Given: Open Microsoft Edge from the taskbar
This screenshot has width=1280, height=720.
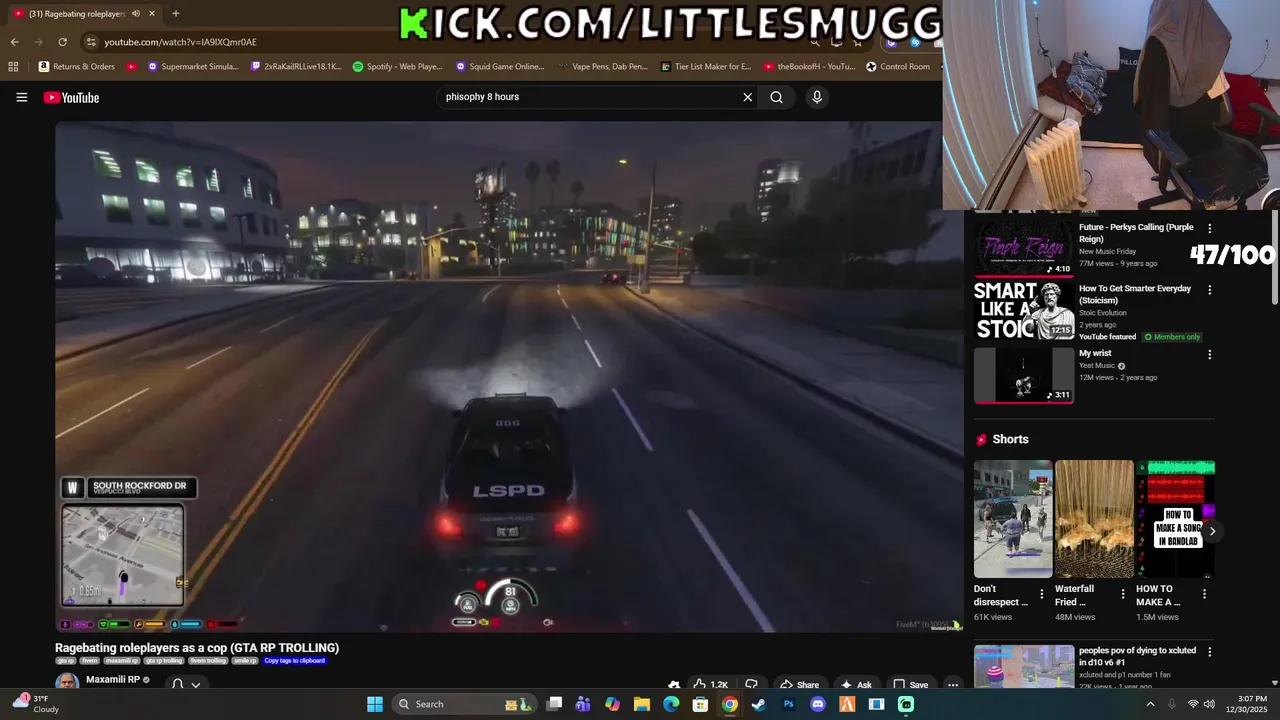Looking at the screenshot, I should point(671,704).
